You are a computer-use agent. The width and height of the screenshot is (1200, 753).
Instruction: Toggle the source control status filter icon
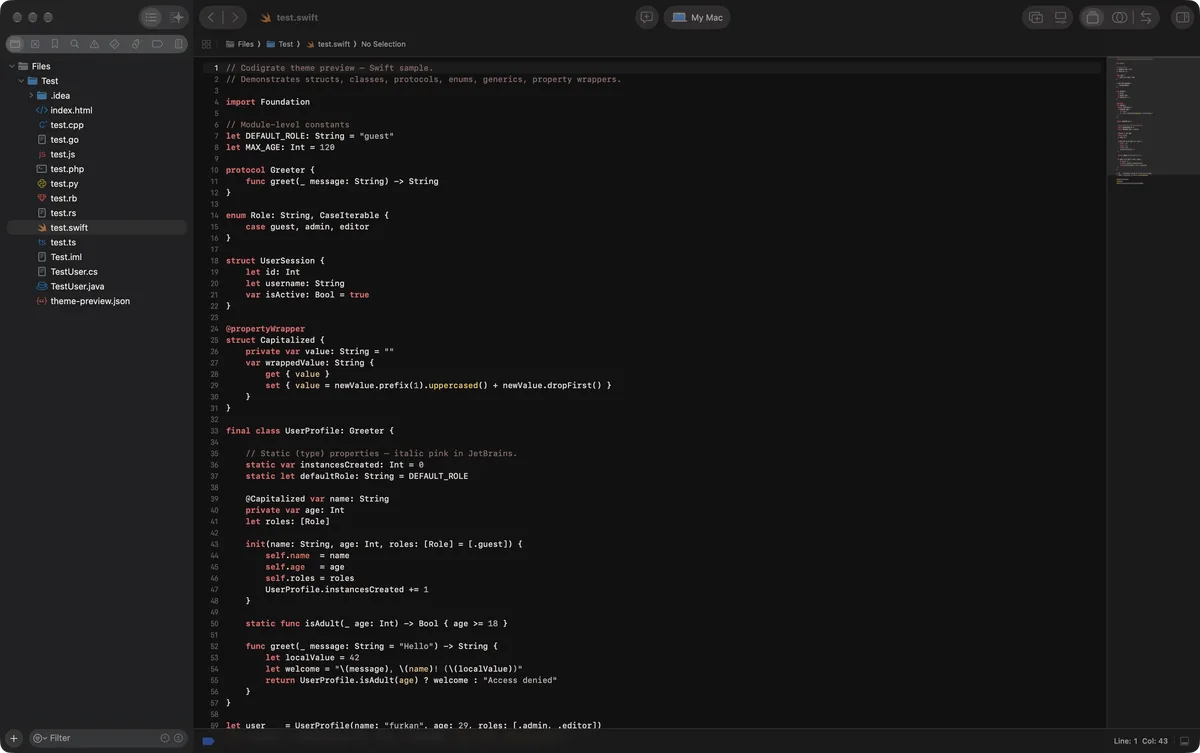pos(178,738)
